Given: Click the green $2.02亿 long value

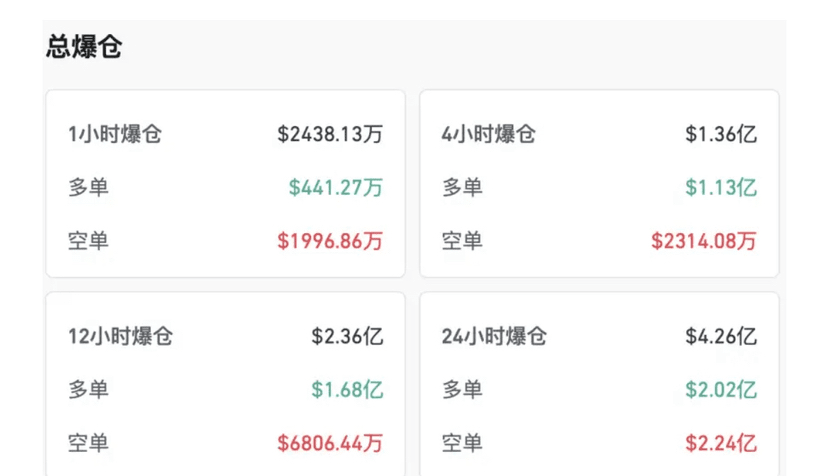Looking at the screenshot, I should (721, 389).
